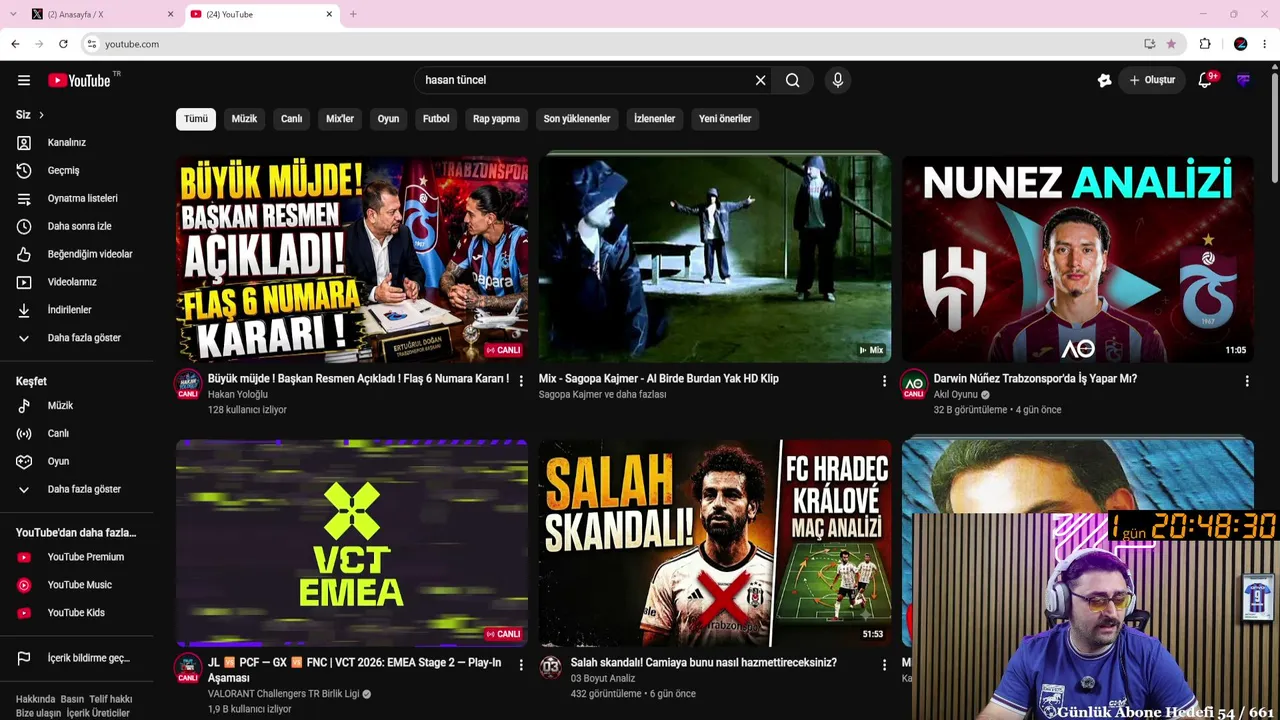The height and width of the screenshot is (720, 1280).
Task: Open more options for Büyük müjde video
Action: pyautogui.click(x=521, y=381)
